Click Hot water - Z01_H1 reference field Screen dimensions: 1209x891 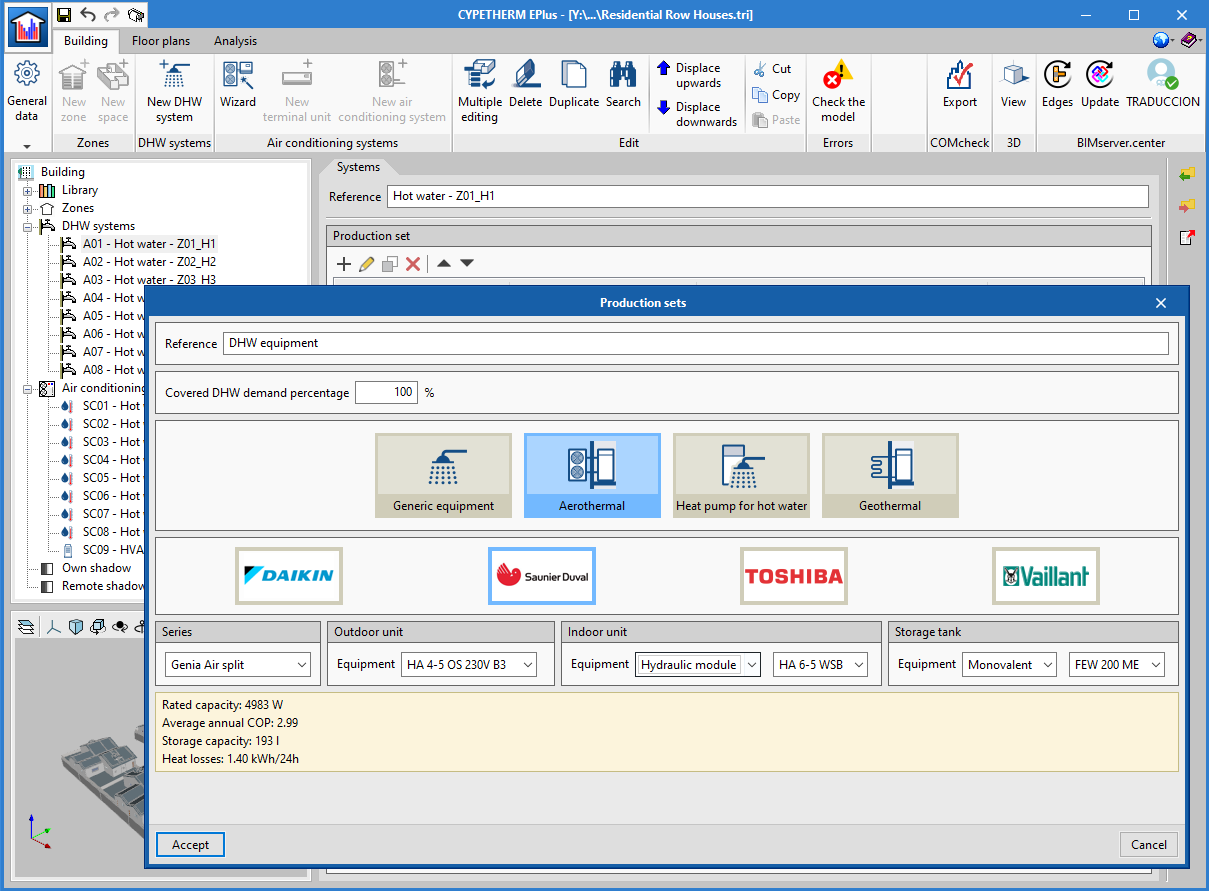768,197
